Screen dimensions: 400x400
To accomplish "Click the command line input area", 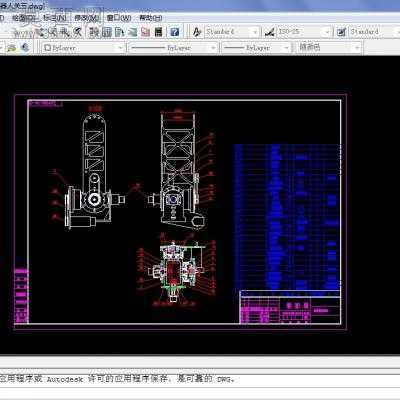I will click(200, 392).
